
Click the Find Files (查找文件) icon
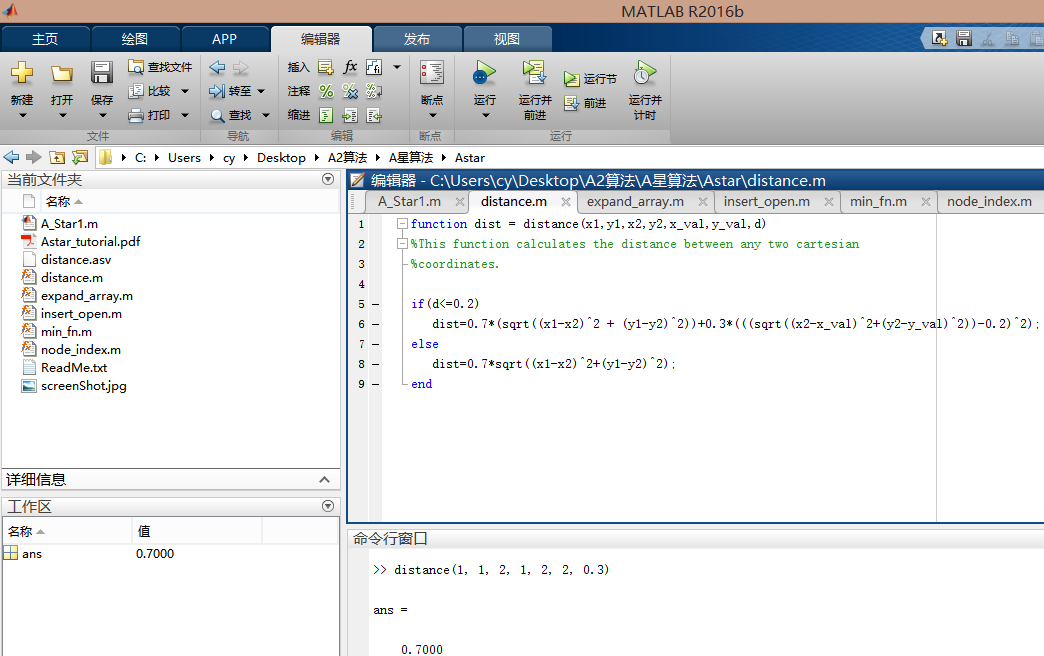137,67
